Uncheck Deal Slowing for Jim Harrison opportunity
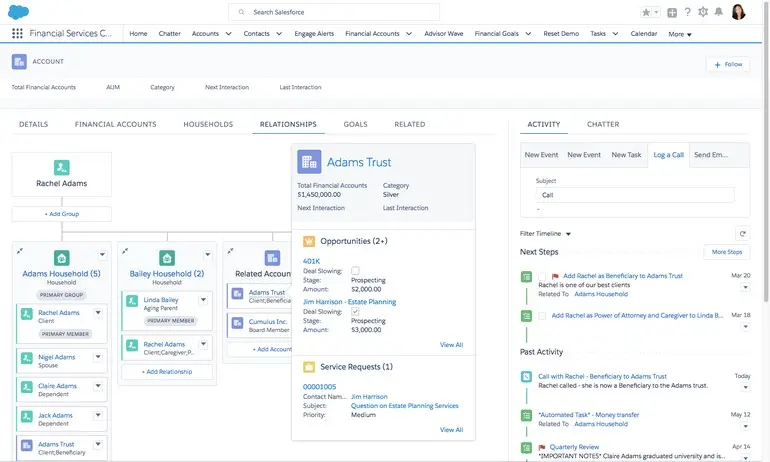The width and height of the screenshot is (770, 462). 355,311
